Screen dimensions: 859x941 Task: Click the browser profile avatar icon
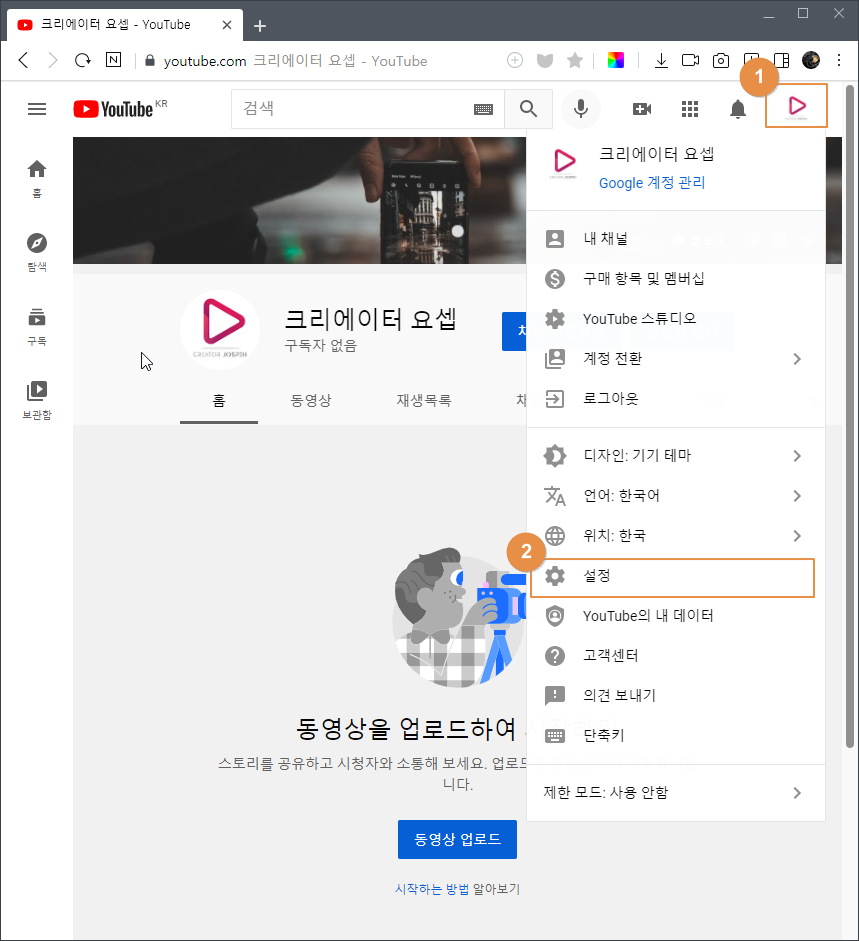(x=810, y=60)
